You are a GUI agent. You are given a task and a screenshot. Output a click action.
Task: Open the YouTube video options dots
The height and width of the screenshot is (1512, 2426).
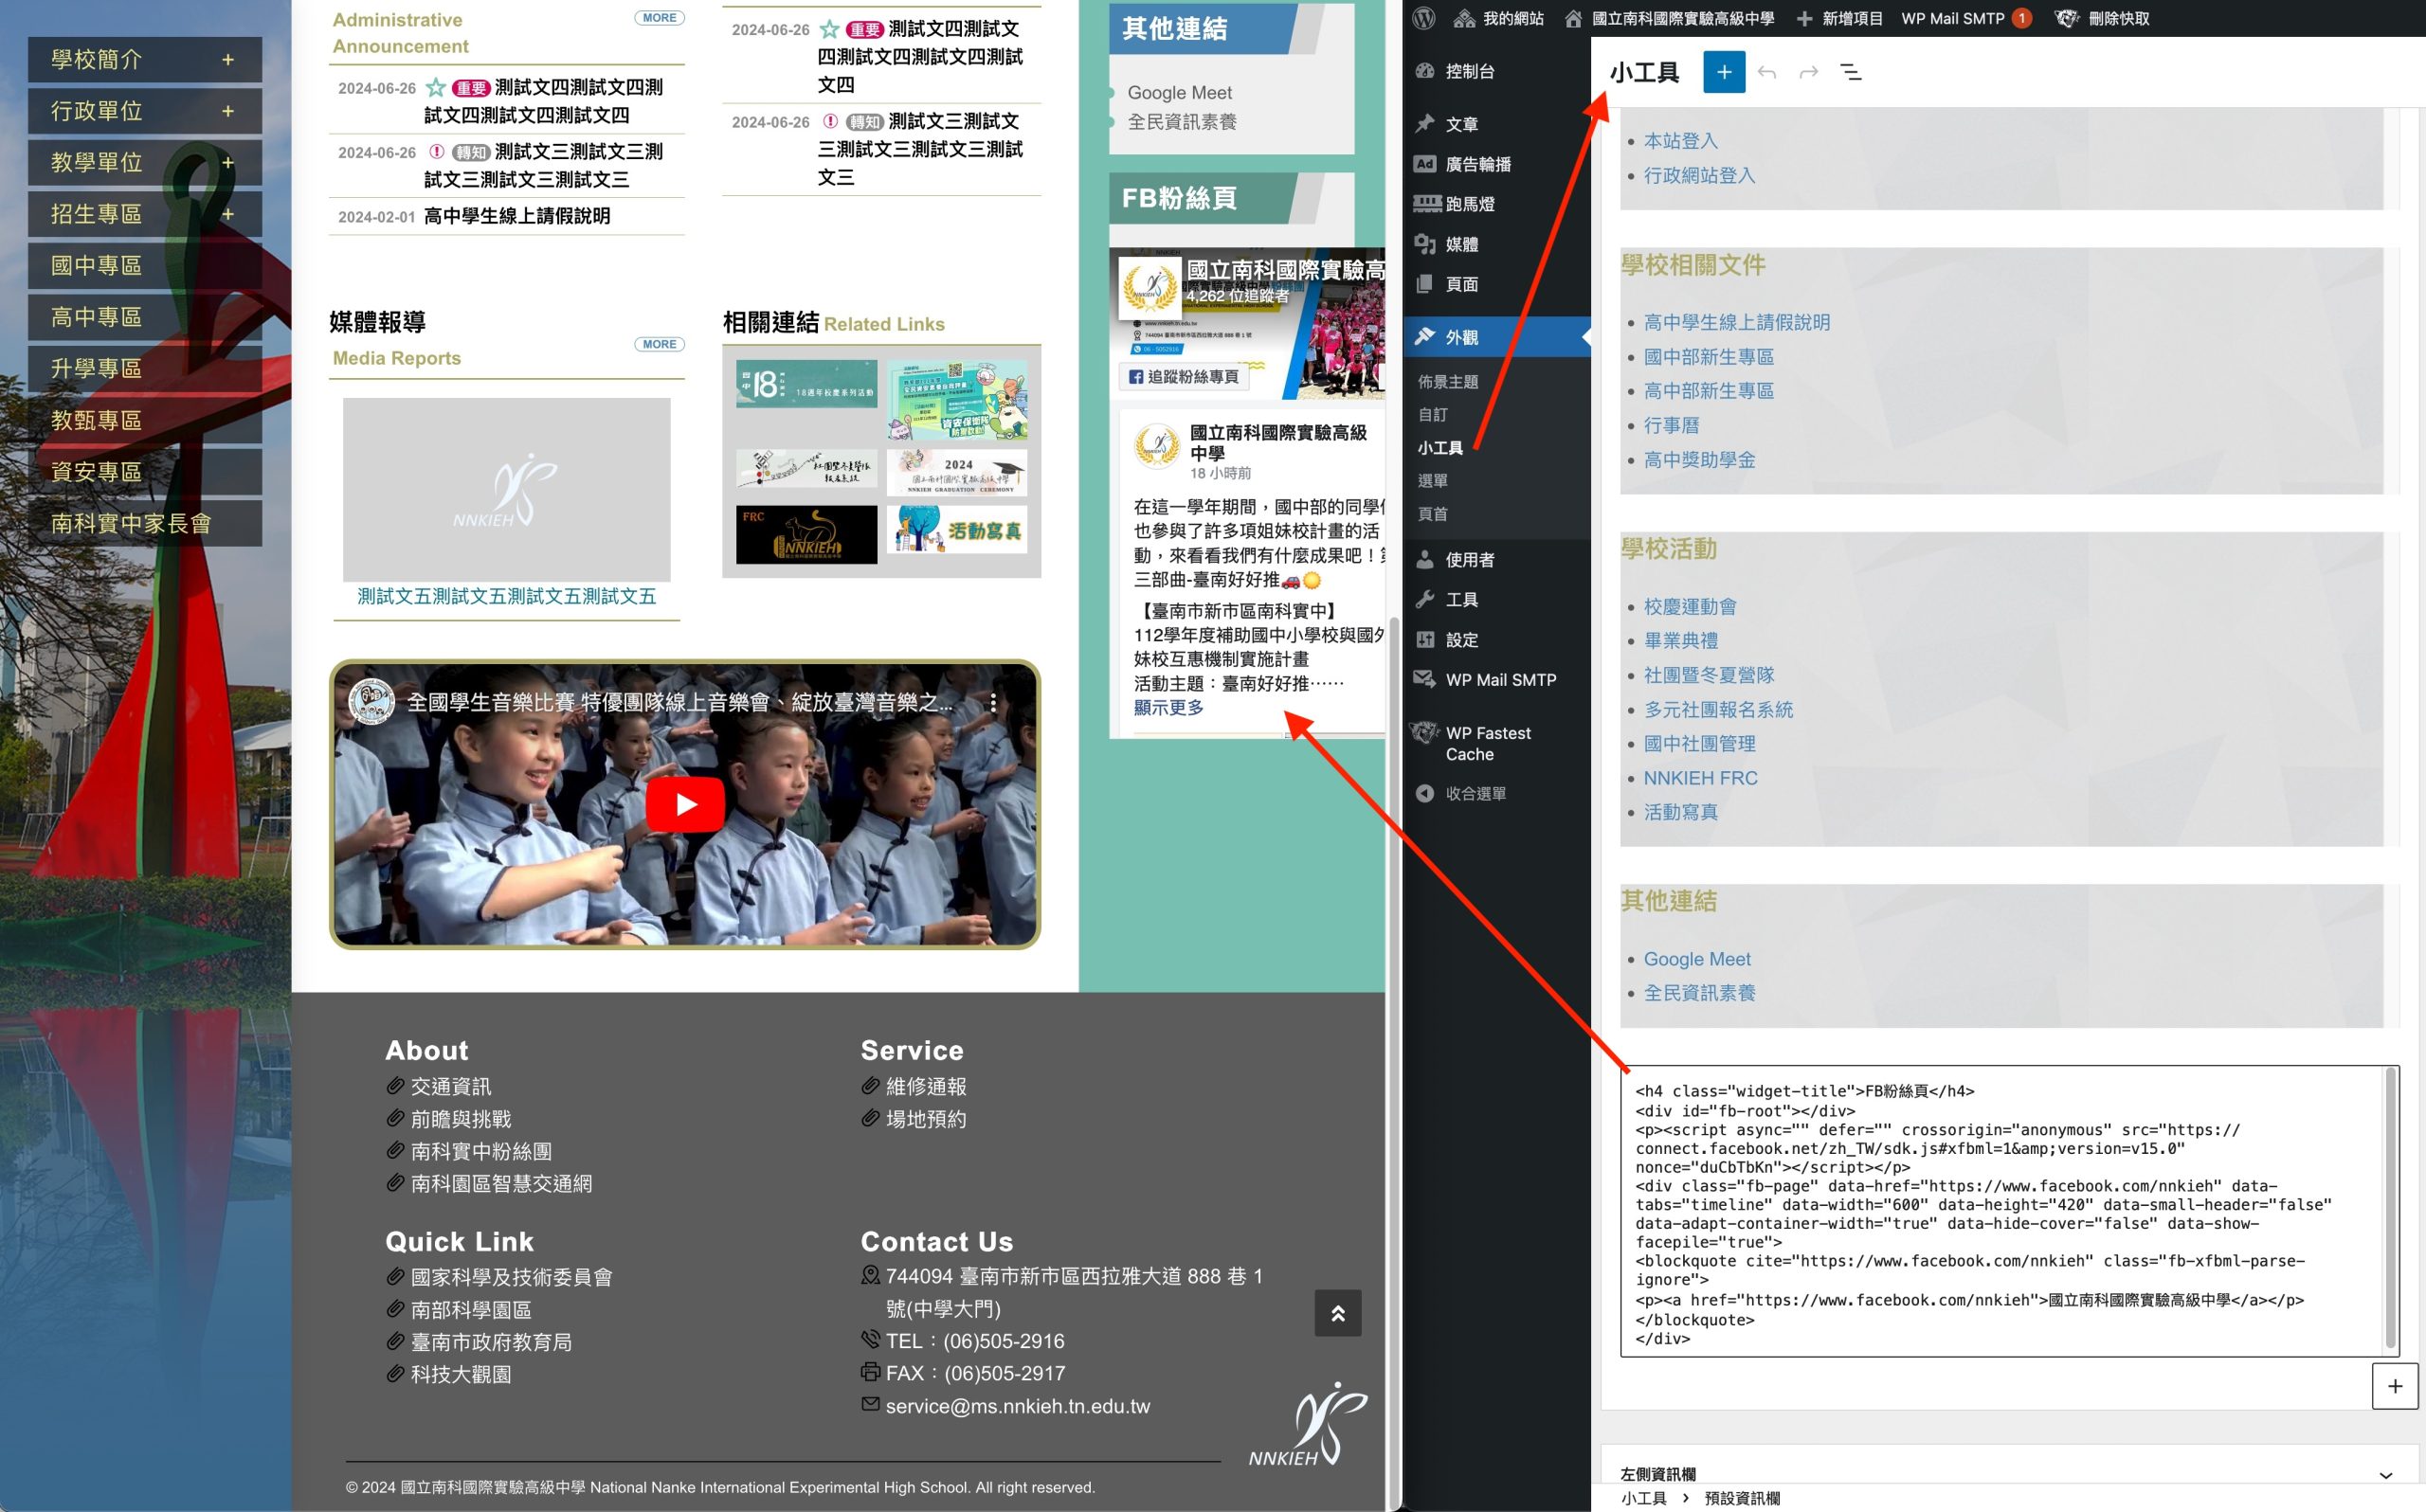(x=993, y=703)
